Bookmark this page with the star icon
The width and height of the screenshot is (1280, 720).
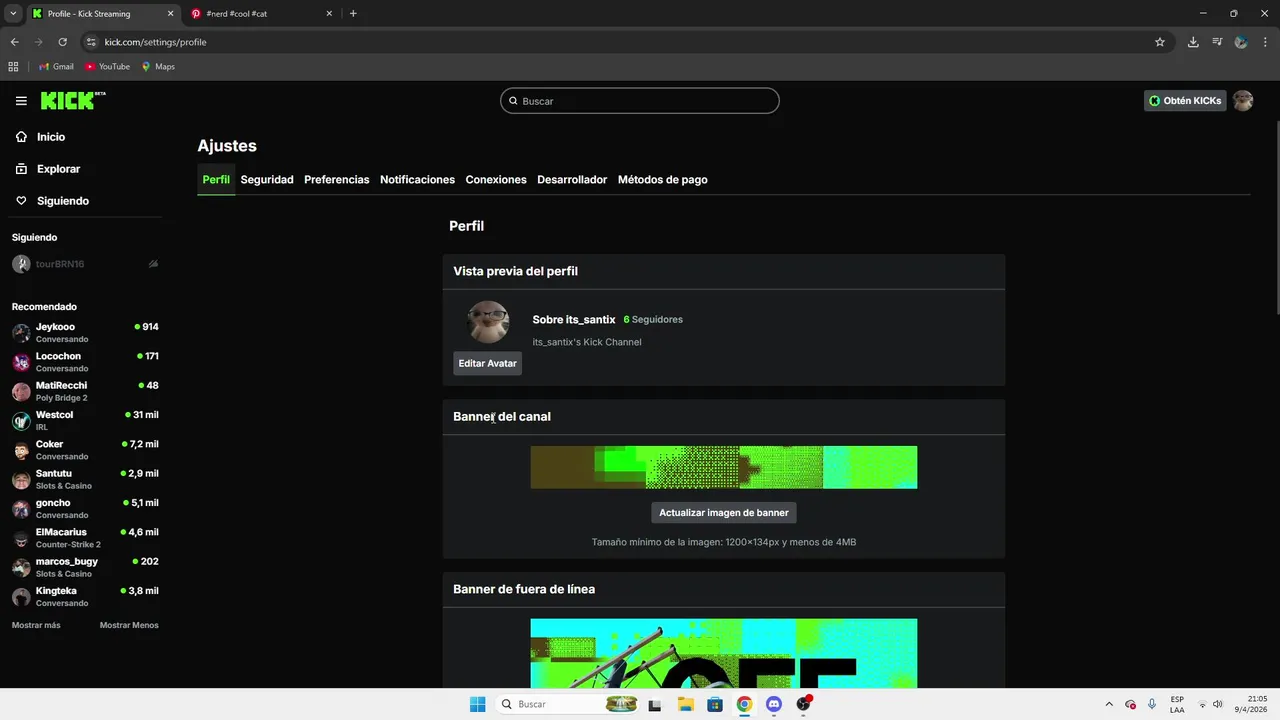click(x=1160, y=42)
